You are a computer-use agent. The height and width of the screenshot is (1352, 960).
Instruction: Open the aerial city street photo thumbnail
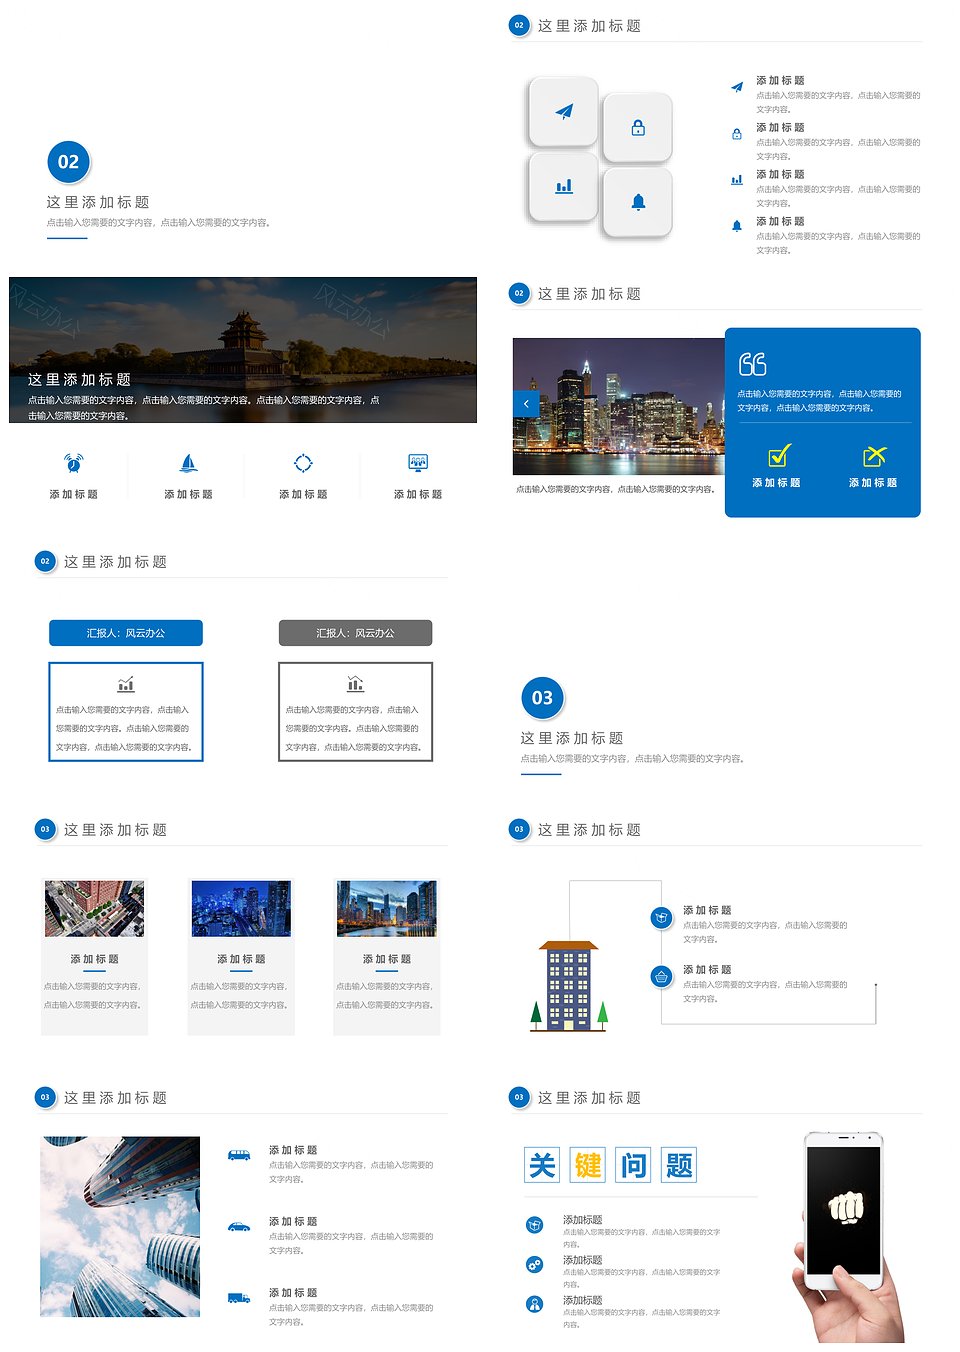(x=95, y=908)
